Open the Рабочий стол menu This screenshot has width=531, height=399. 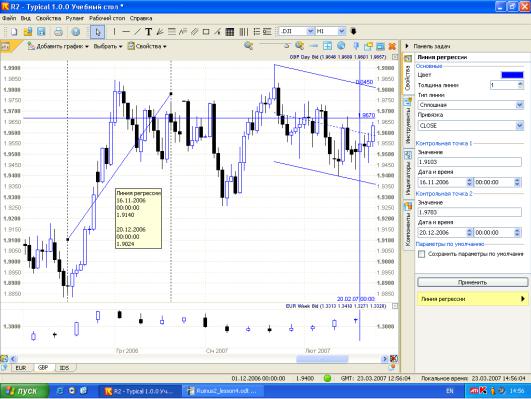107,18
